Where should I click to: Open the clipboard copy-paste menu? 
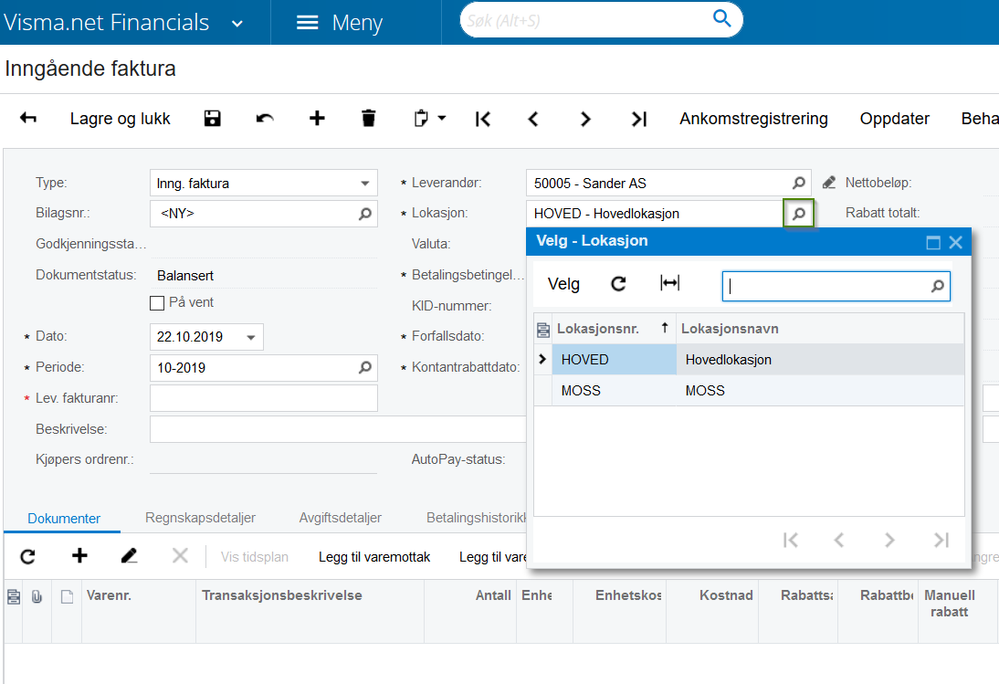[429, 118]
